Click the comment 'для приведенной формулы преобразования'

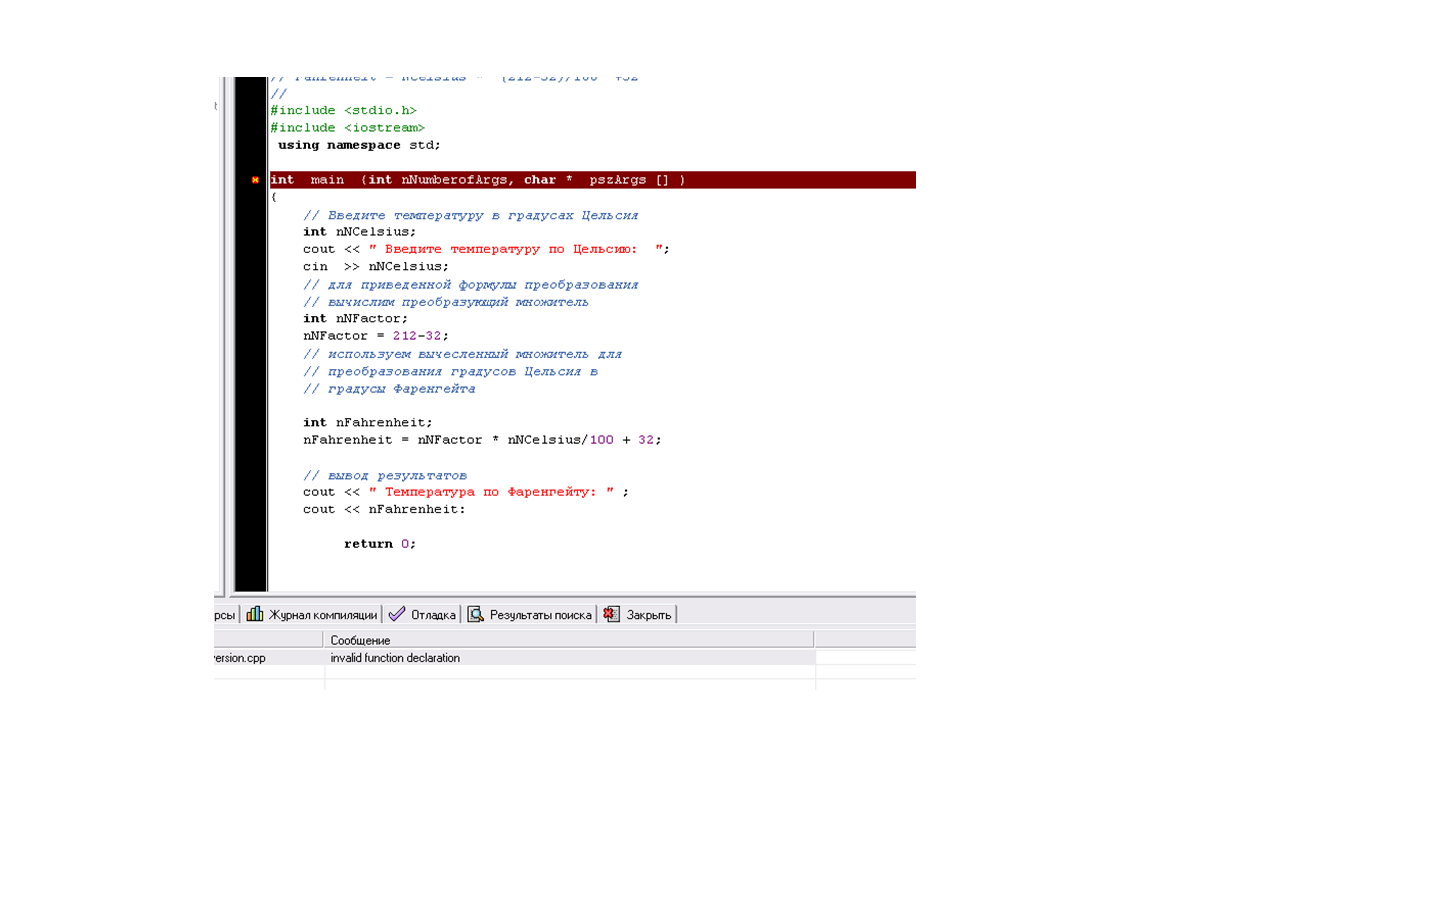pos(471,285)
